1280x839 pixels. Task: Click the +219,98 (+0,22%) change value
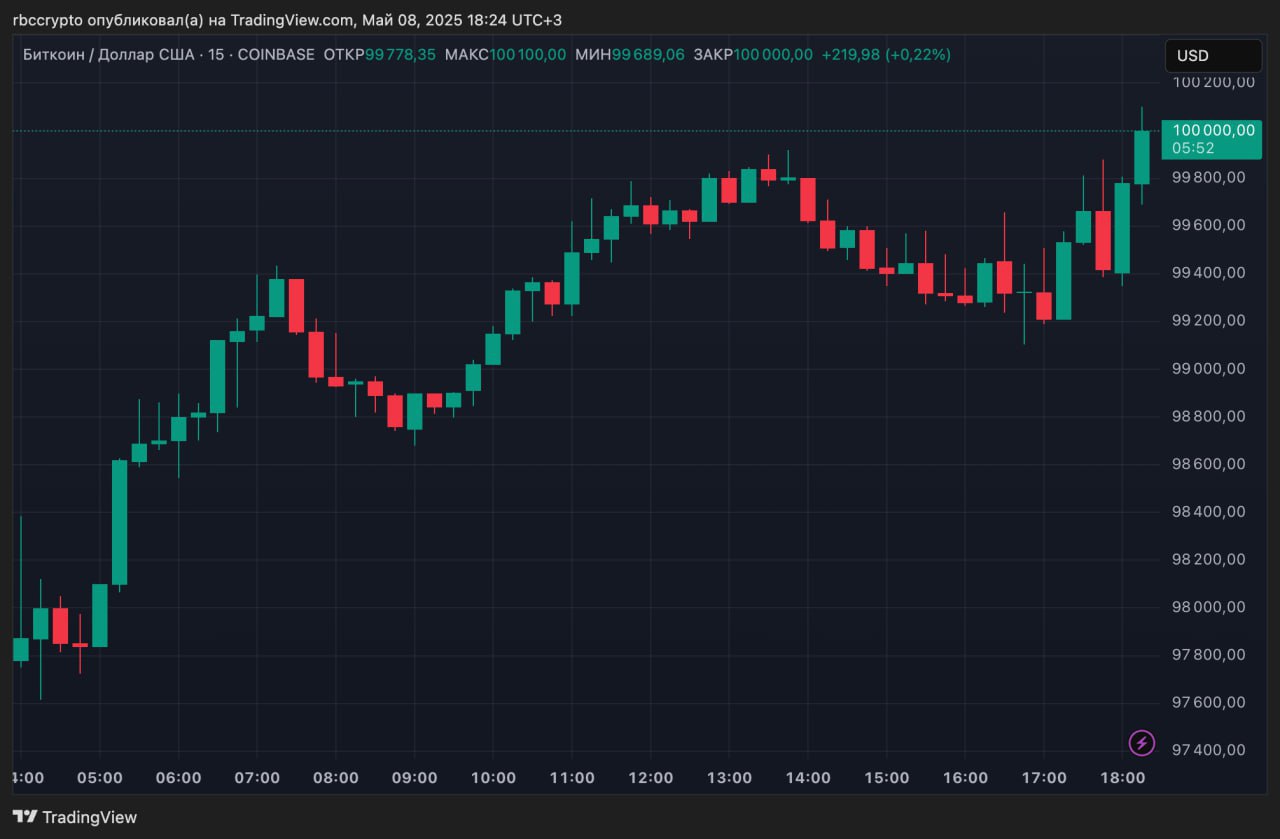[886, 55]
